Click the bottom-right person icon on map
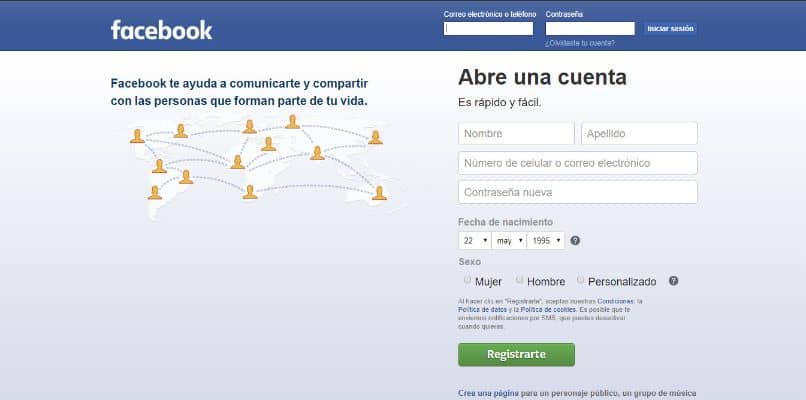 (x=379, y=193)
